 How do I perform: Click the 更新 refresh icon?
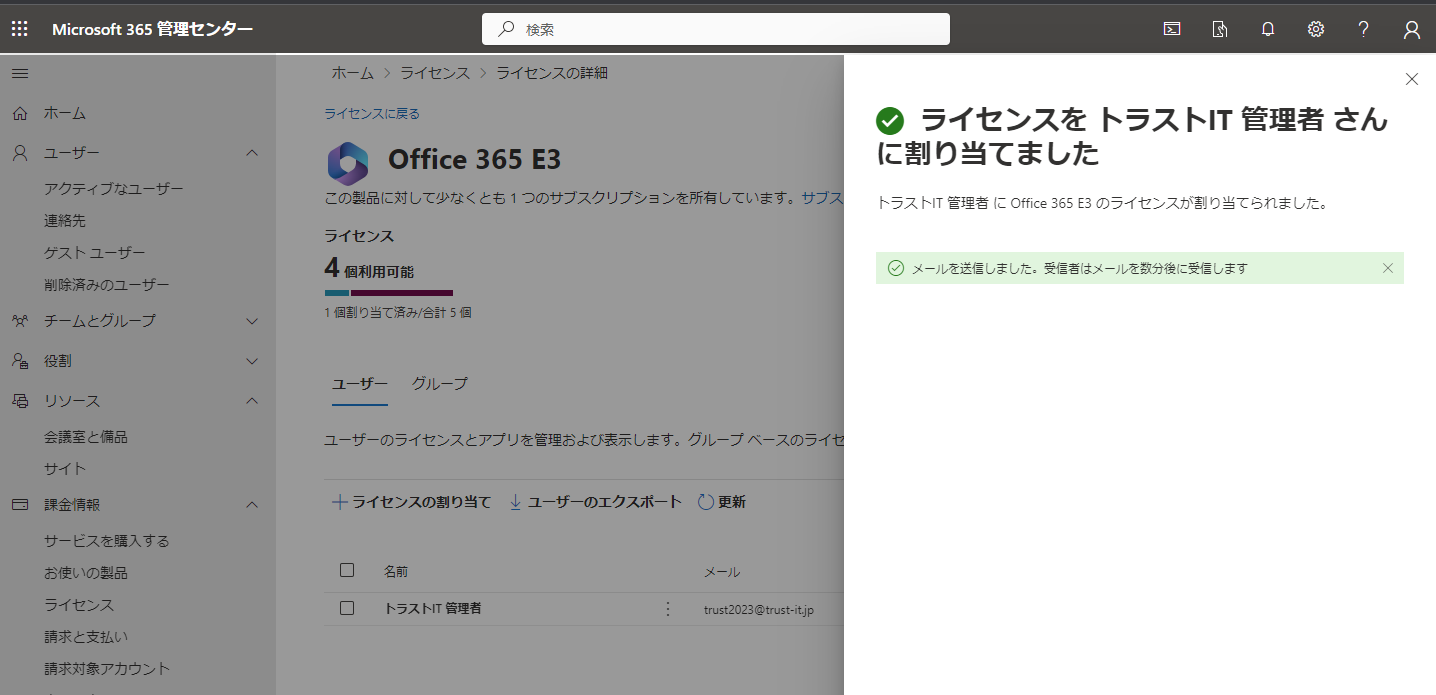pos(706,502)
